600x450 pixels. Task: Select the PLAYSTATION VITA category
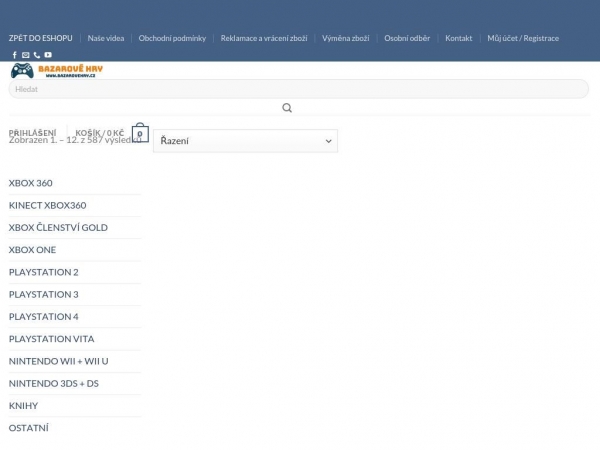point(52,339)
